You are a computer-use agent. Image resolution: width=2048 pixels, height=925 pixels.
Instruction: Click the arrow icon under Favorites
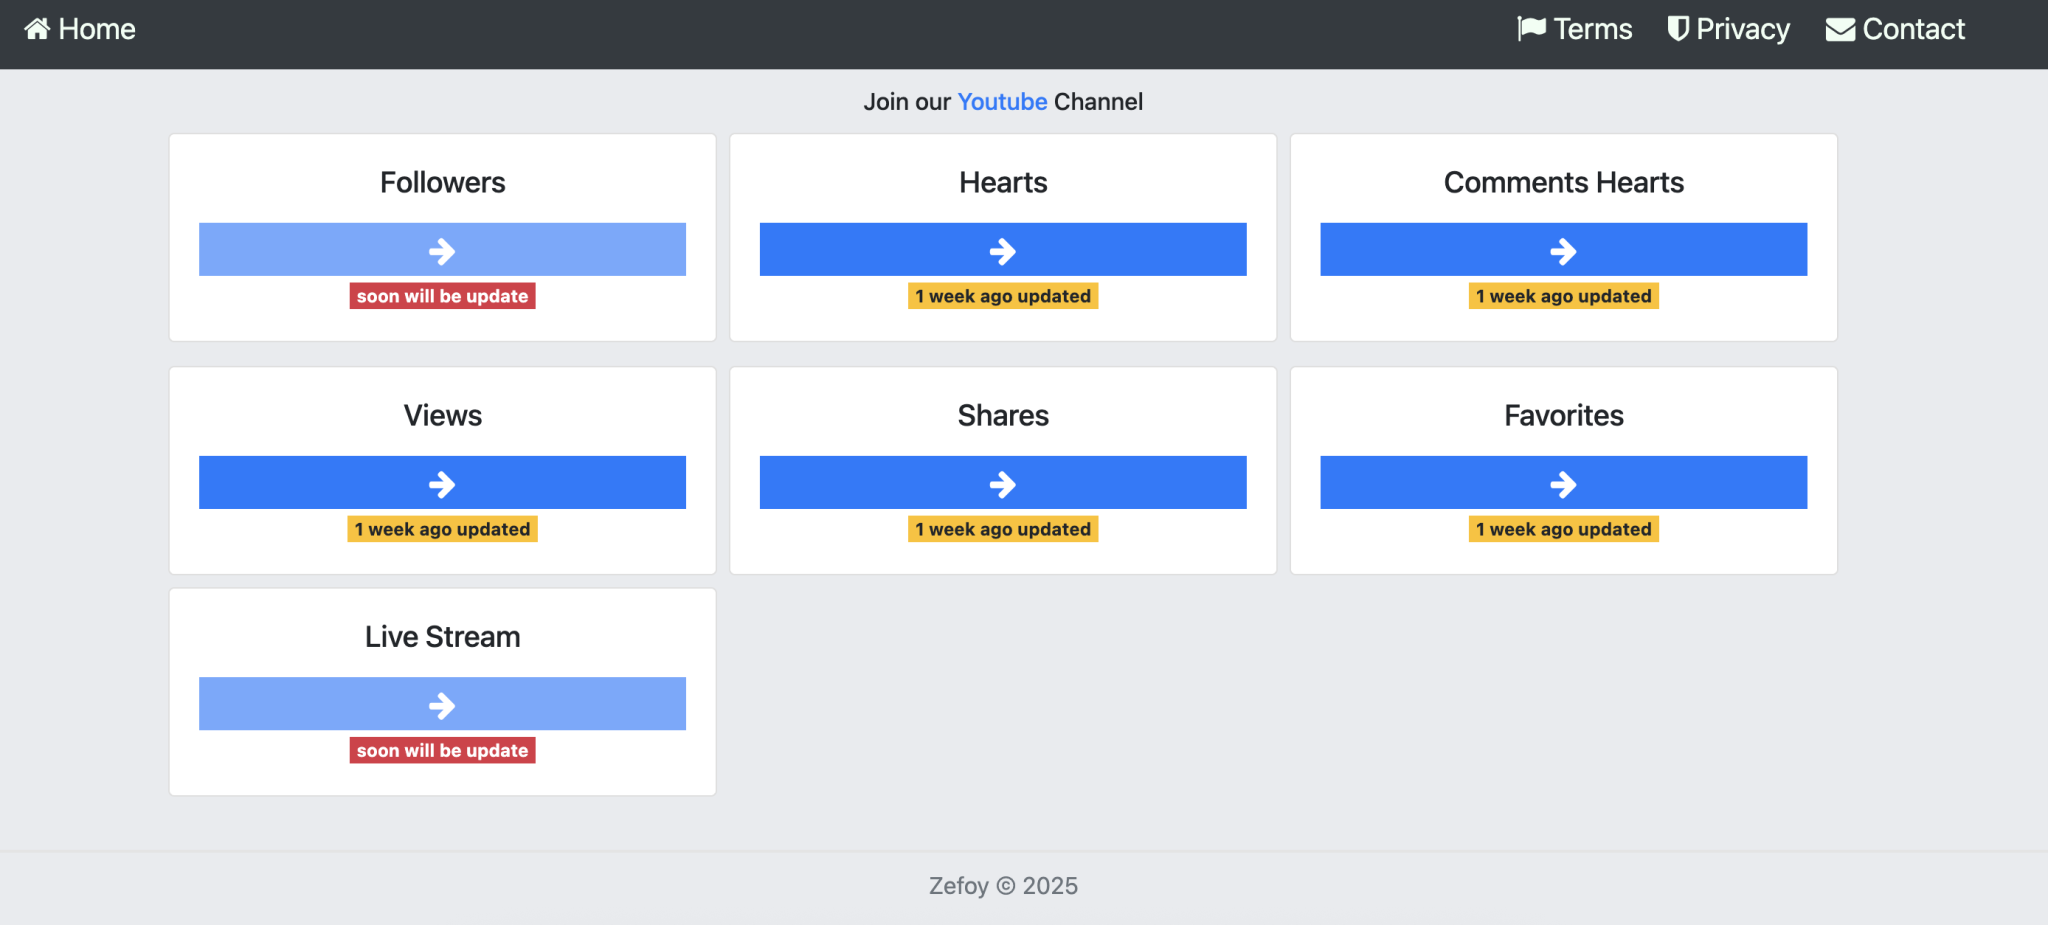[x=1563, y=485]
